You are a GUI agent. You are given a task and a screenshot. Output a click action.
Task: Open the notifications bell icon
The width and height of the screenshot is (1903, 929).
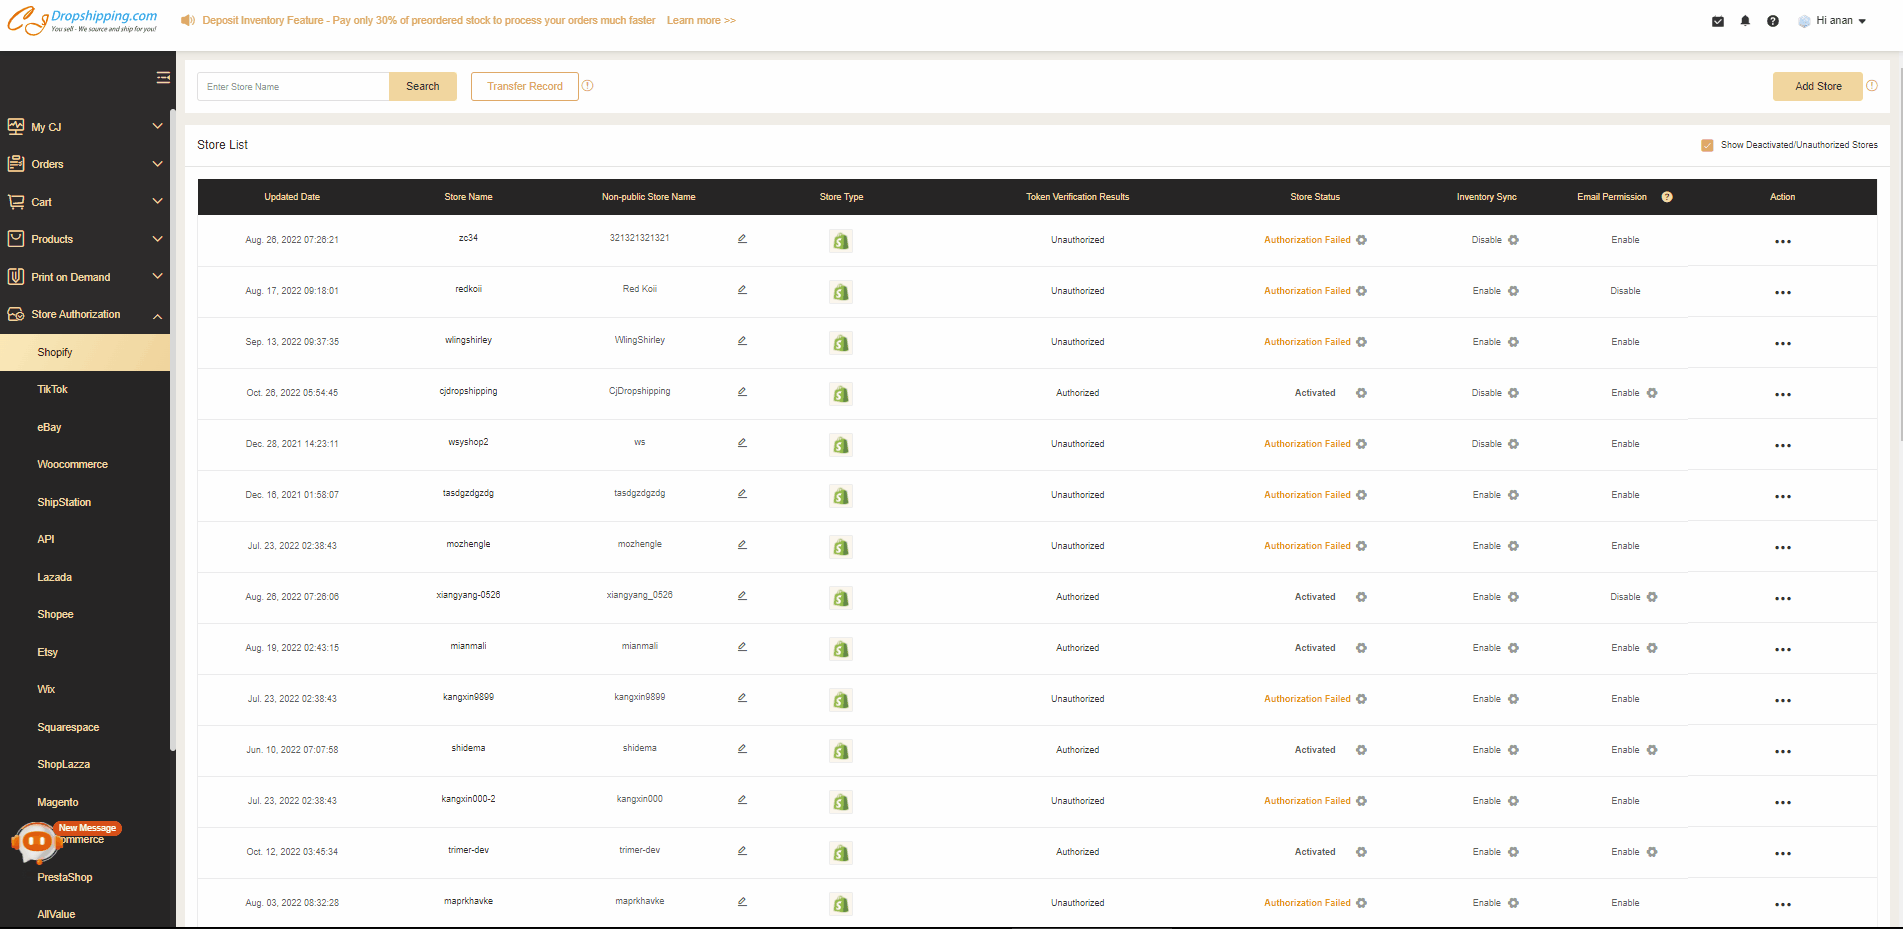click(1745, 20)
